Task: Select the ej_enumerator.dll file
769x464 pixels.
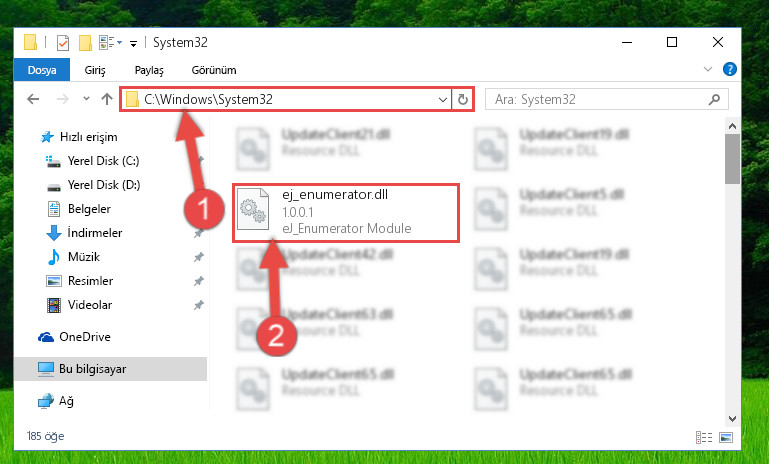Action: point(346,213)
